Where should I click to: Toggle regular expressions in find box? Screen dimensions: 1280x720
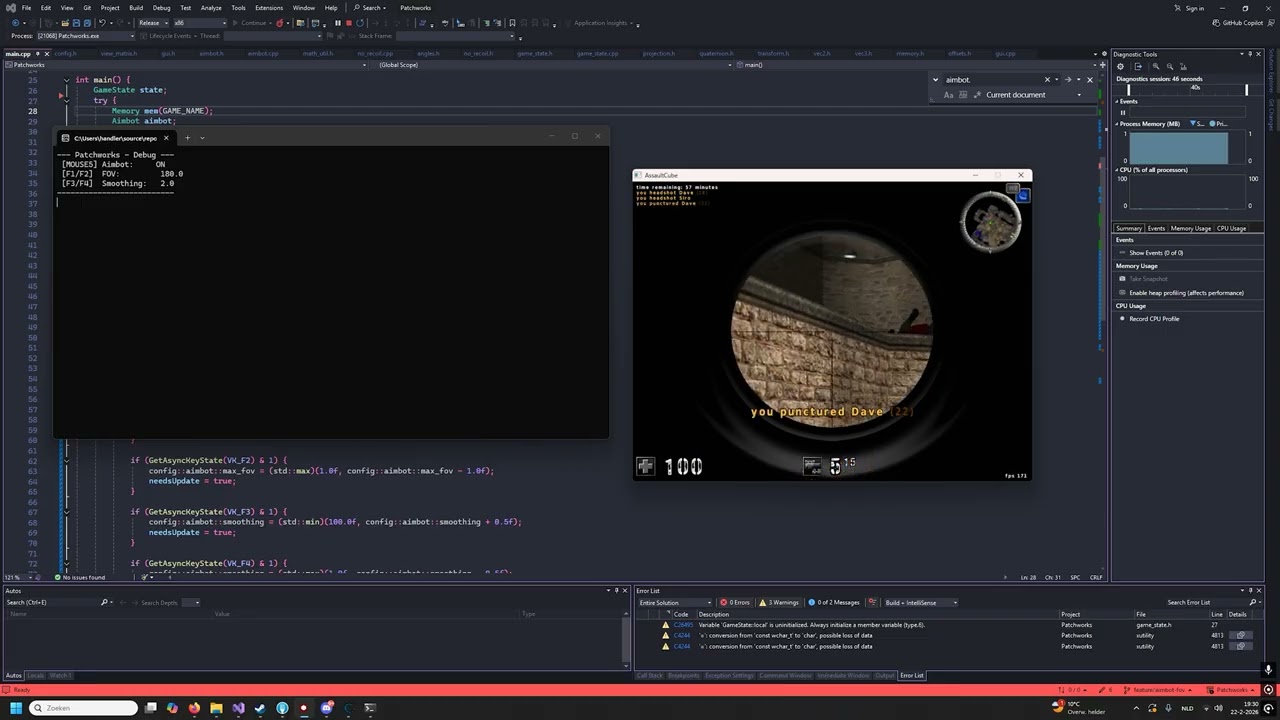click(x=977, y=95)
